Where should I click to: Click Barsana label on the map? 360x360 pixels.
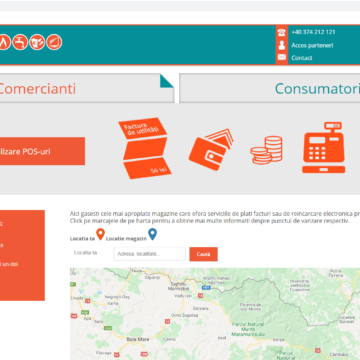pyautogui.click(x=200, y=308)
